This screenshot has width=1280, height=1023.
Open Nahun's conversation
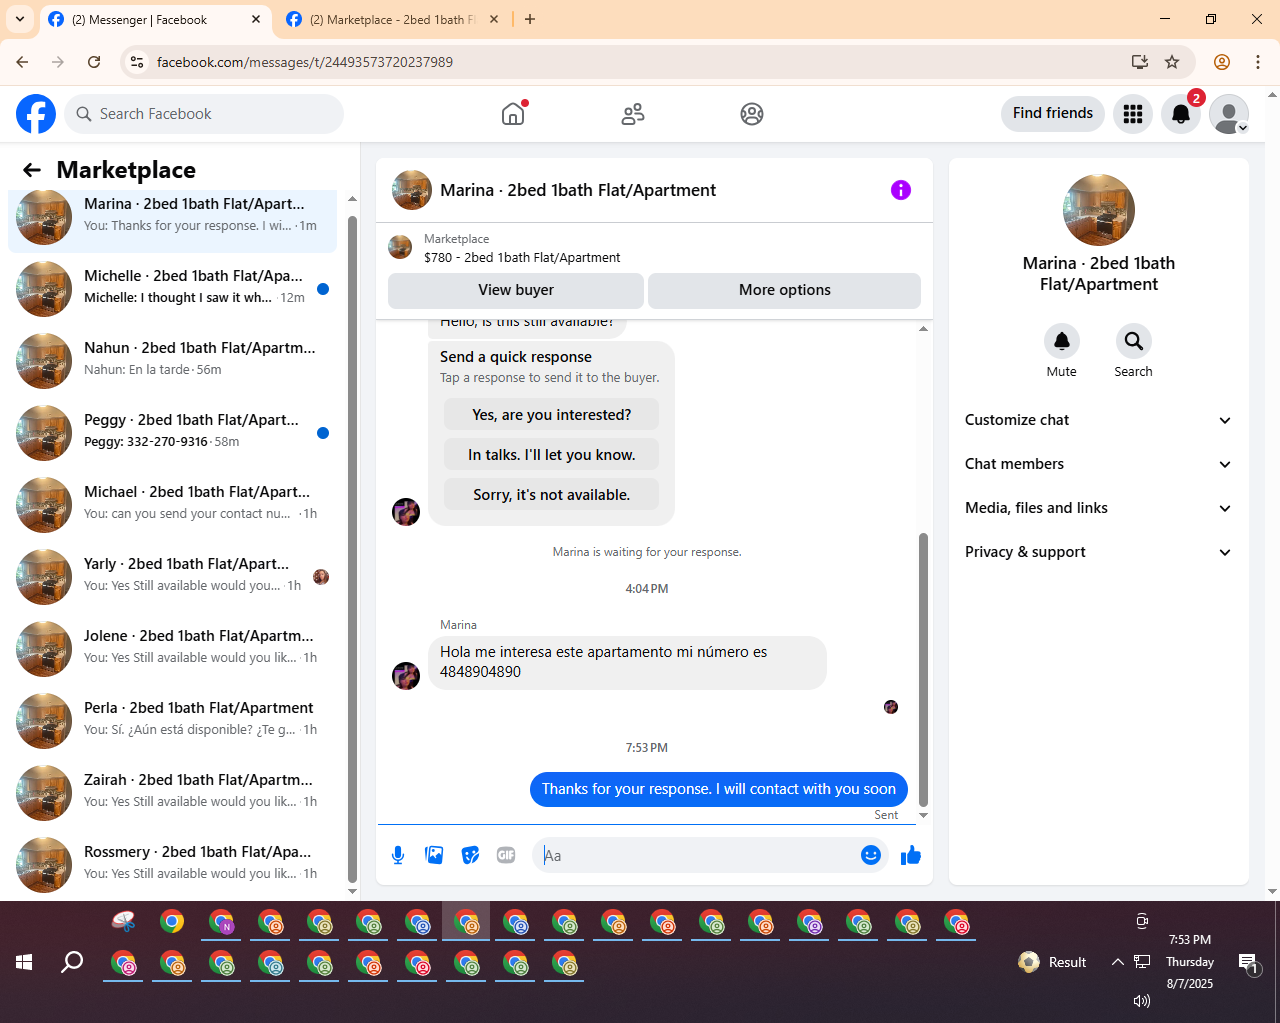[x=172, y=361]
